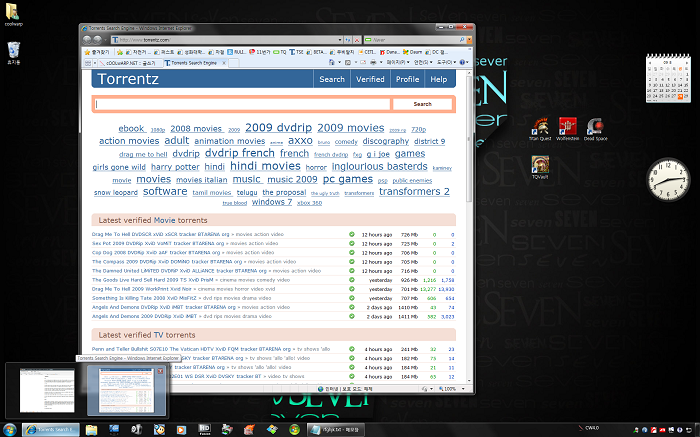Go to the Torrentz Help nav tab

(439, 79)
